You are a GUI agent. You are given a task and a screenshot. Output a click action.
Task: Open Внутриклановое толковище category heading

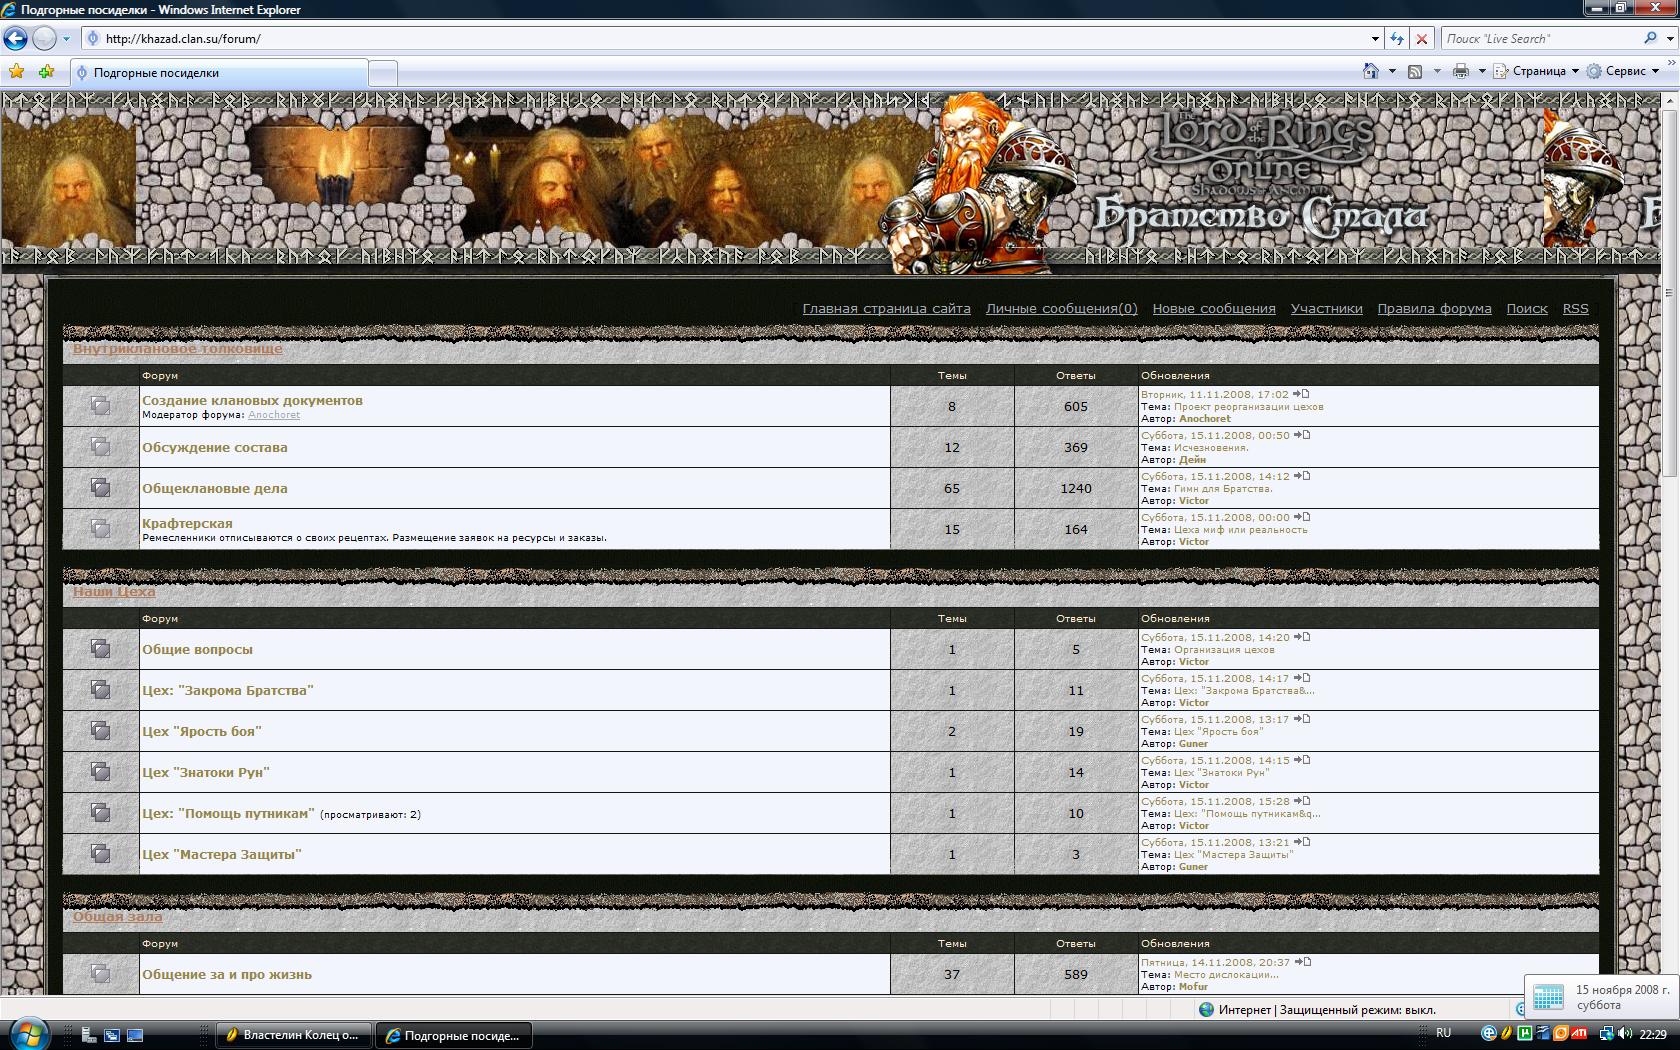pos(177,349)
